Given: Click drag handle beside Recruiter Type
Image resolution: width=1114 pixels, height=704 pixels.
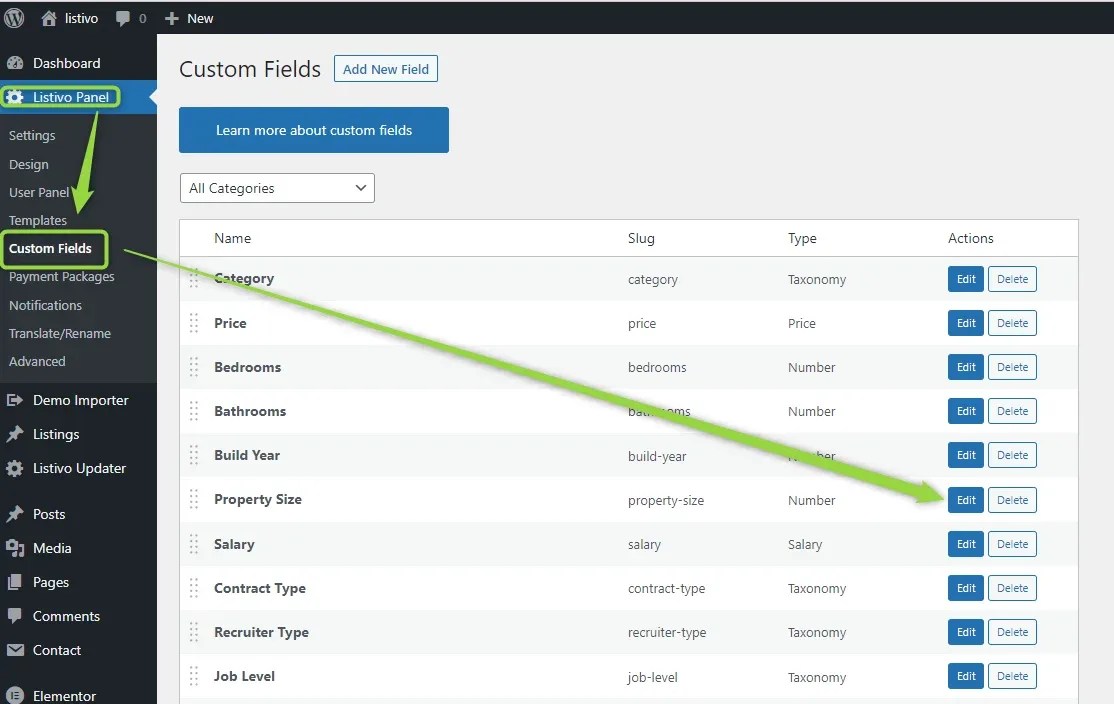Looking at the screenshot, I should [x=194, y=632].
